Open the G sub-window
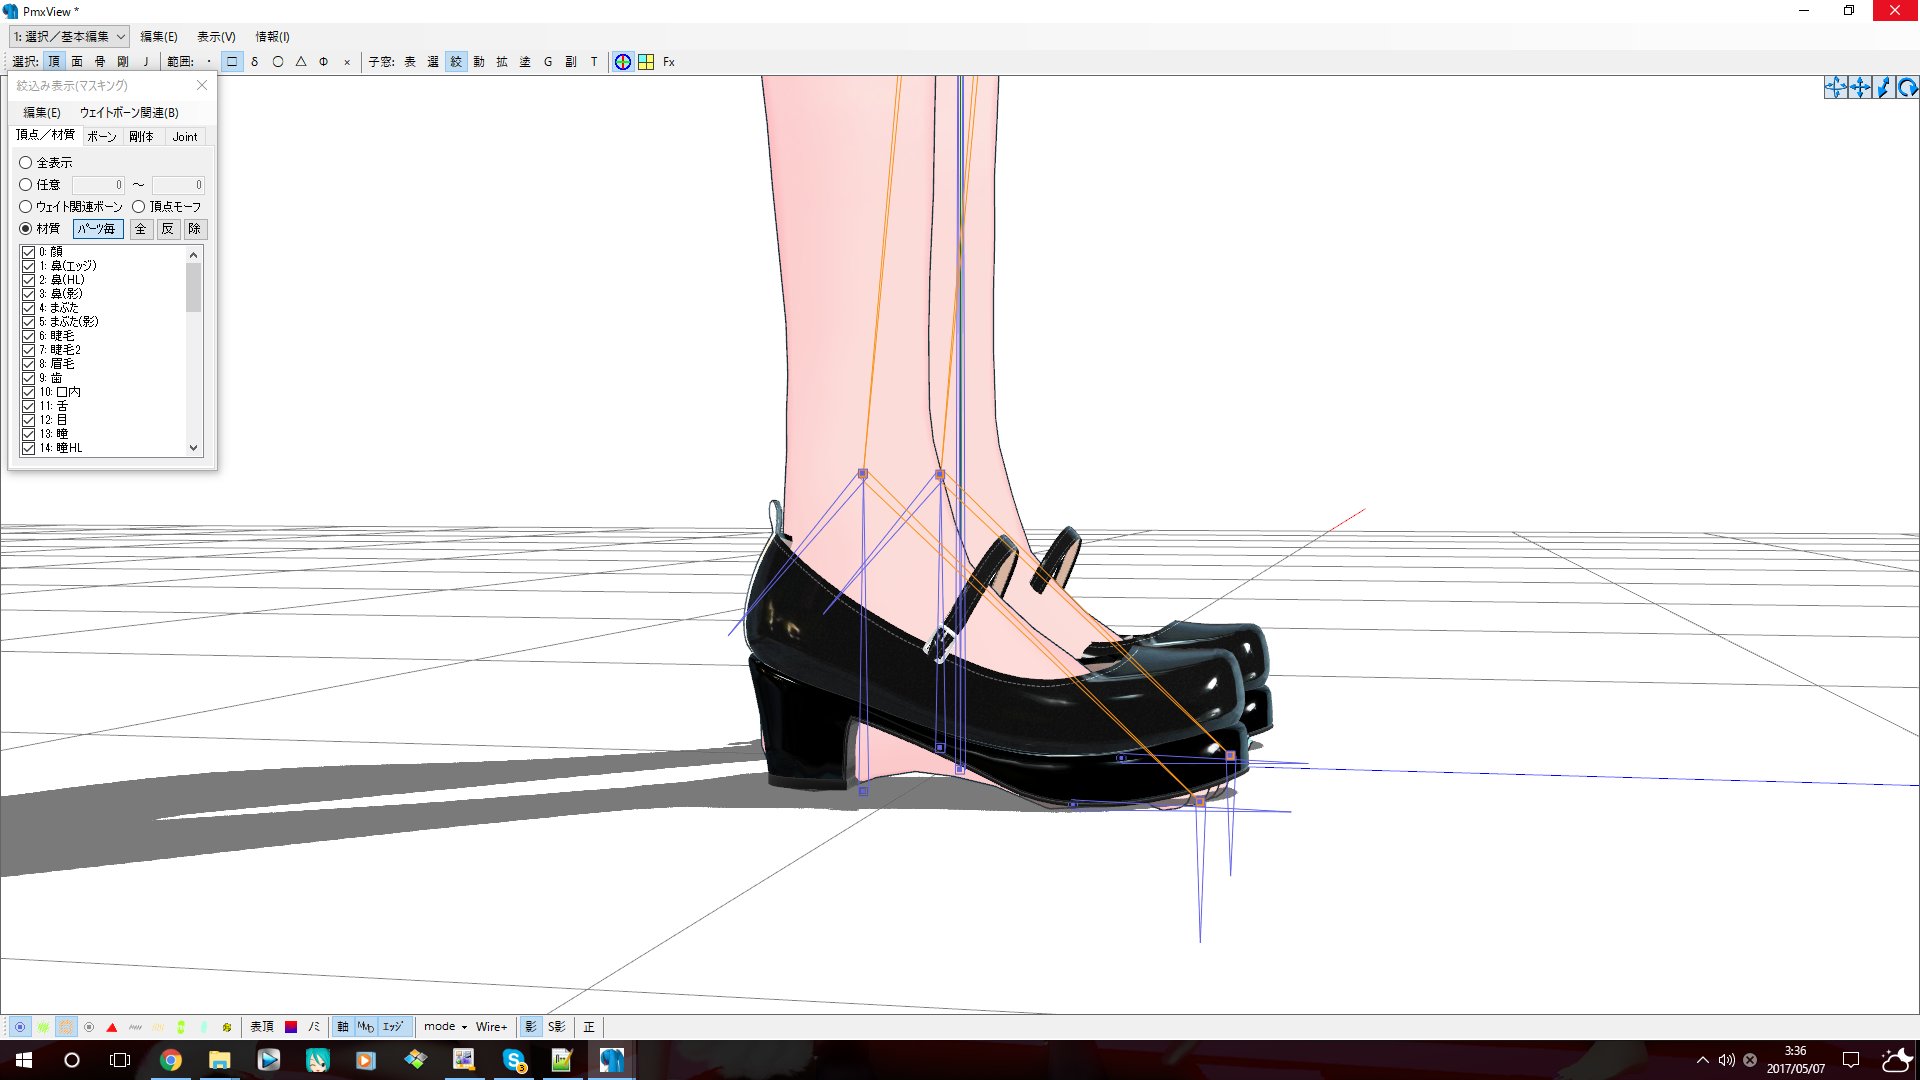Image resolution: width=1920 pixels, height=1080 pixels. [x=548, y=62]
